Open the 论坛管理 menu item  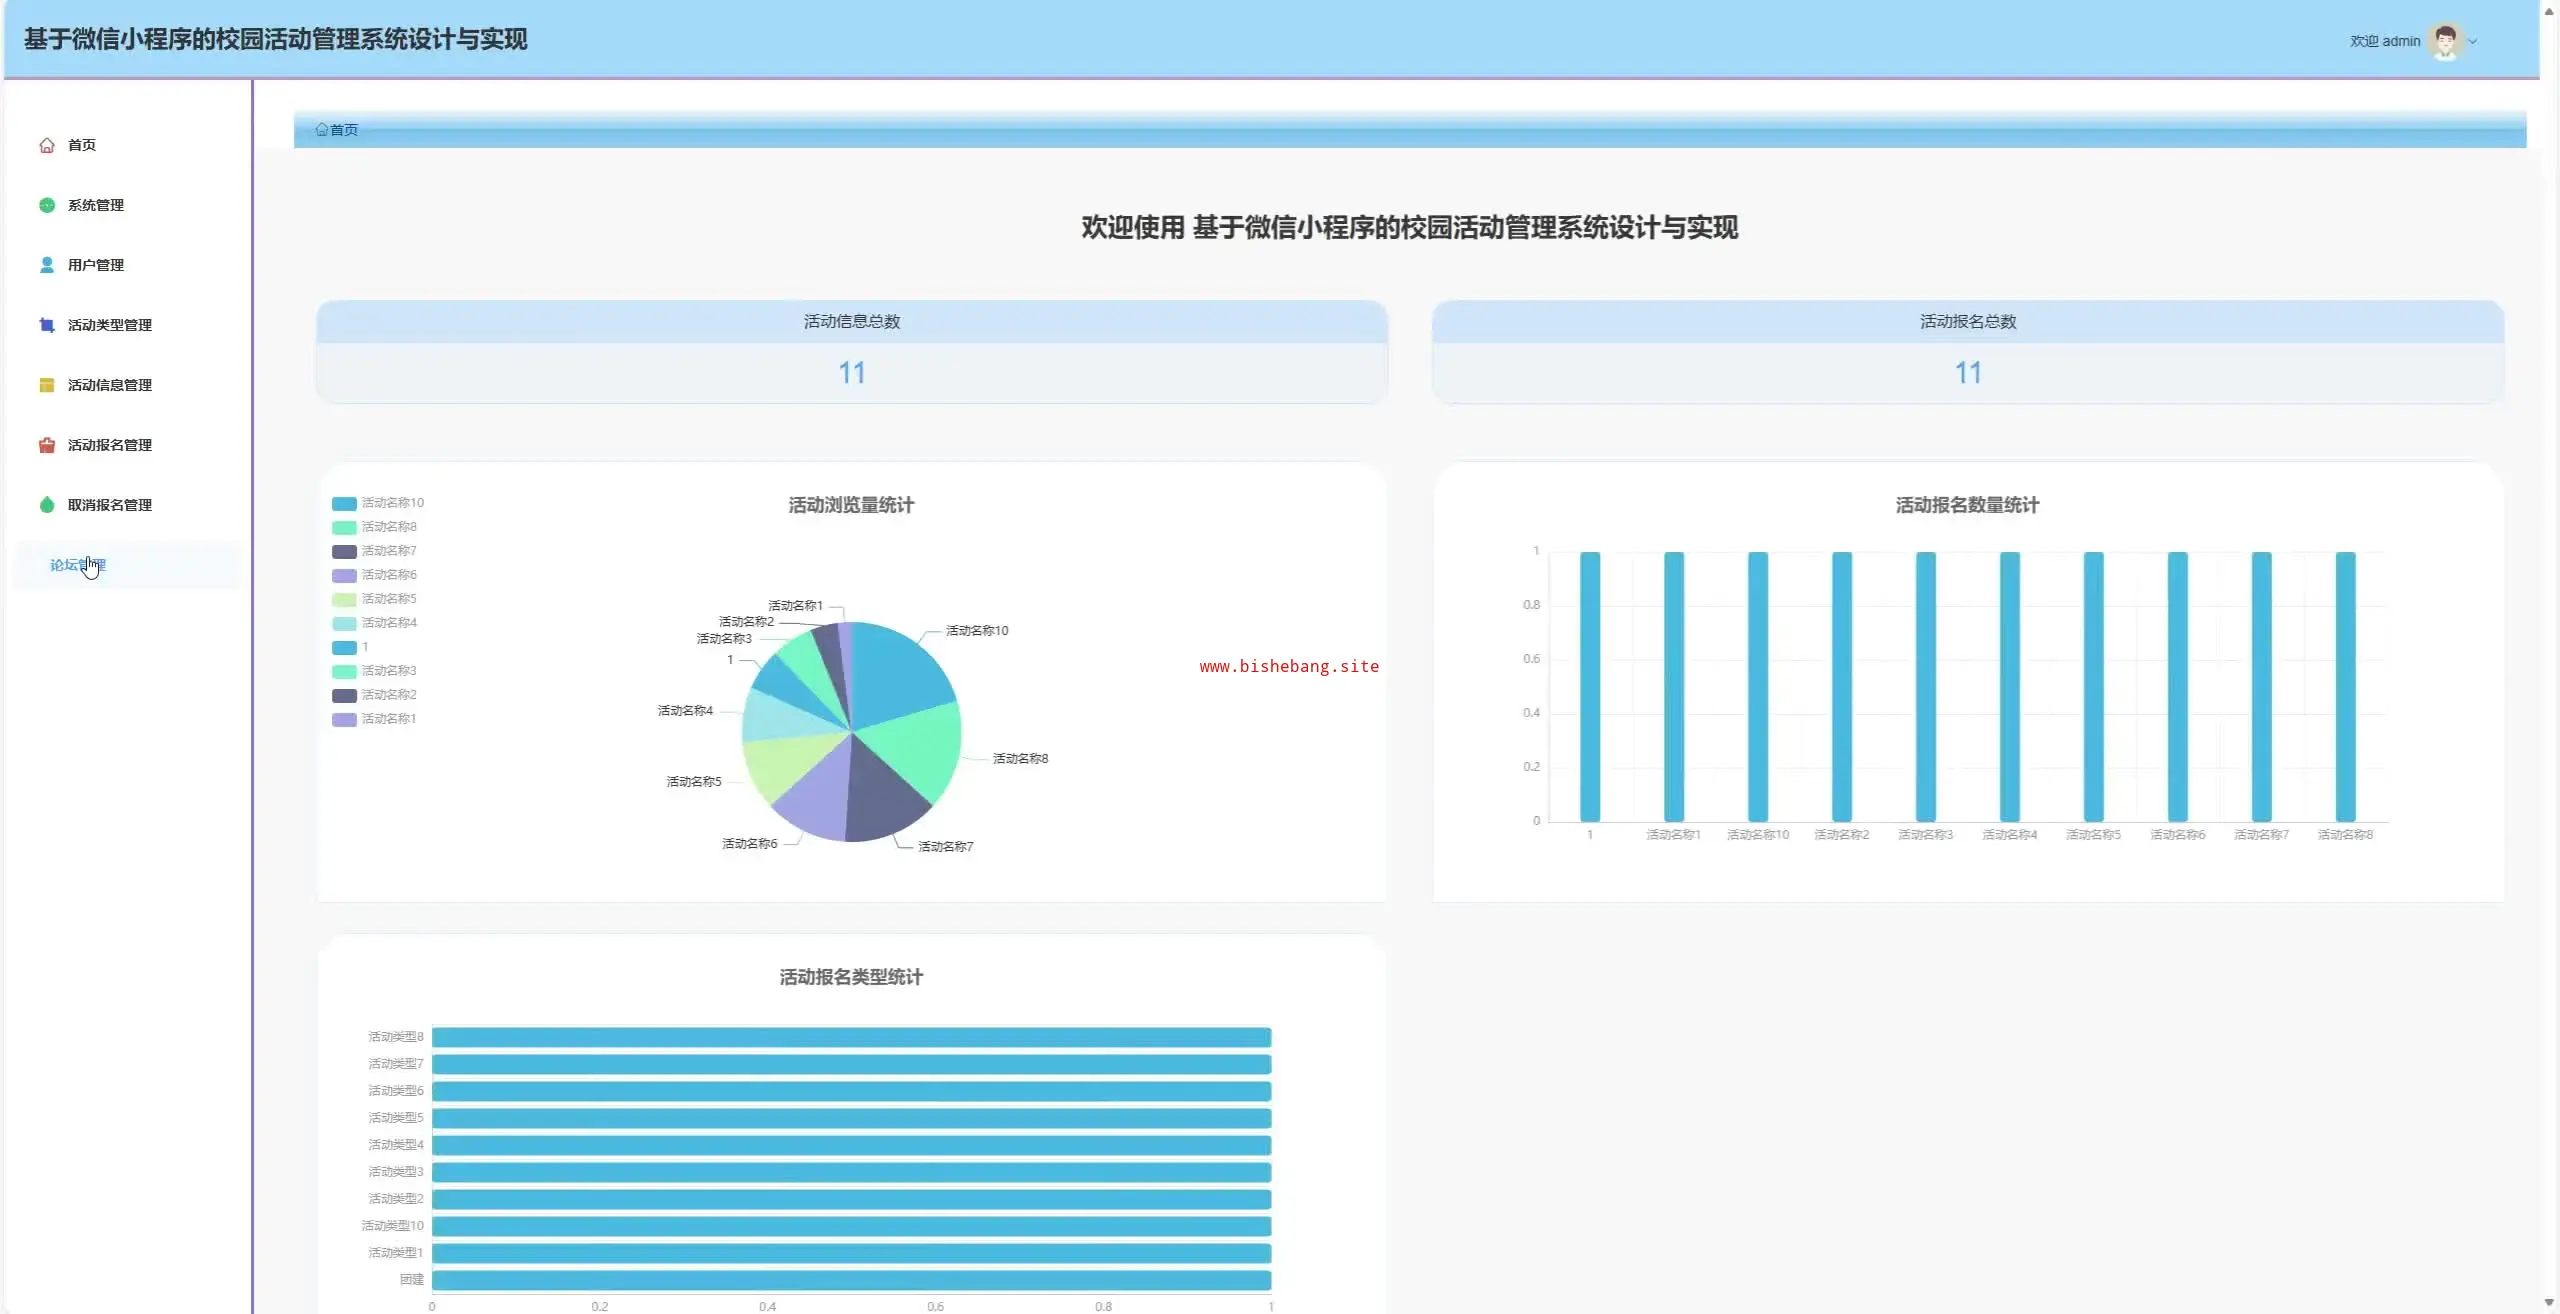[78, 565]
